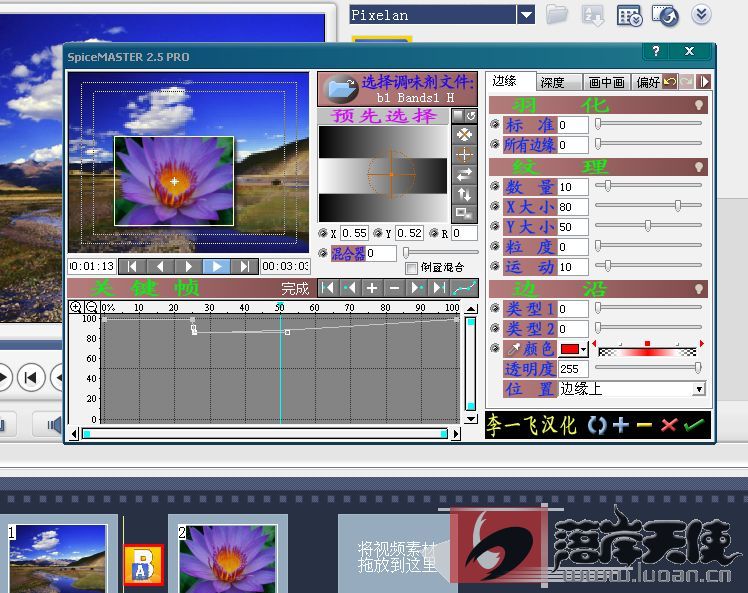Jump to the last keyframe

[x=439, y=288]
